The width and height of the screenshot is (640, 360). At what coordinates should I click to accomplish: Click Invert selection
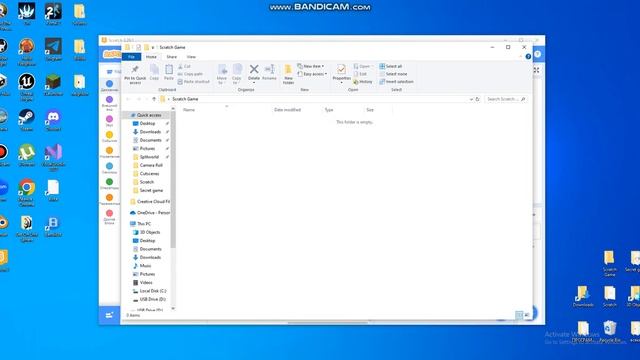point(396,82)
